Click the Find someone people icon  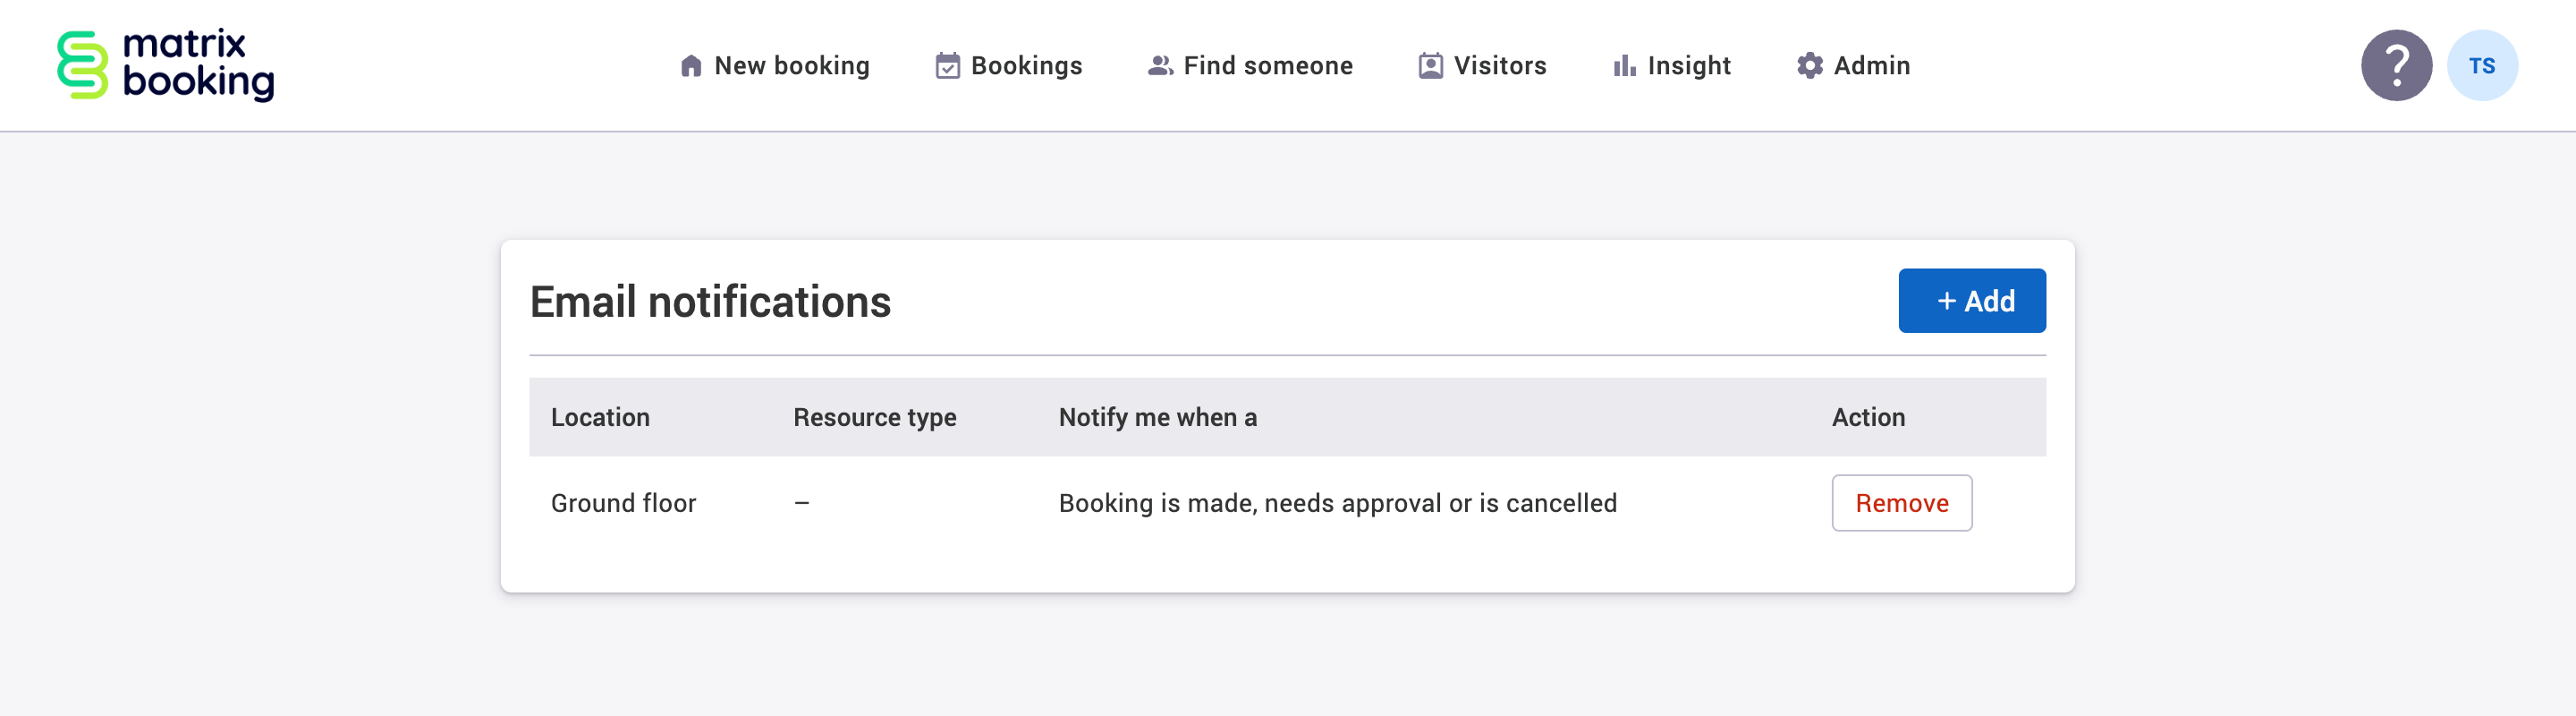[x=1158, y=65]
